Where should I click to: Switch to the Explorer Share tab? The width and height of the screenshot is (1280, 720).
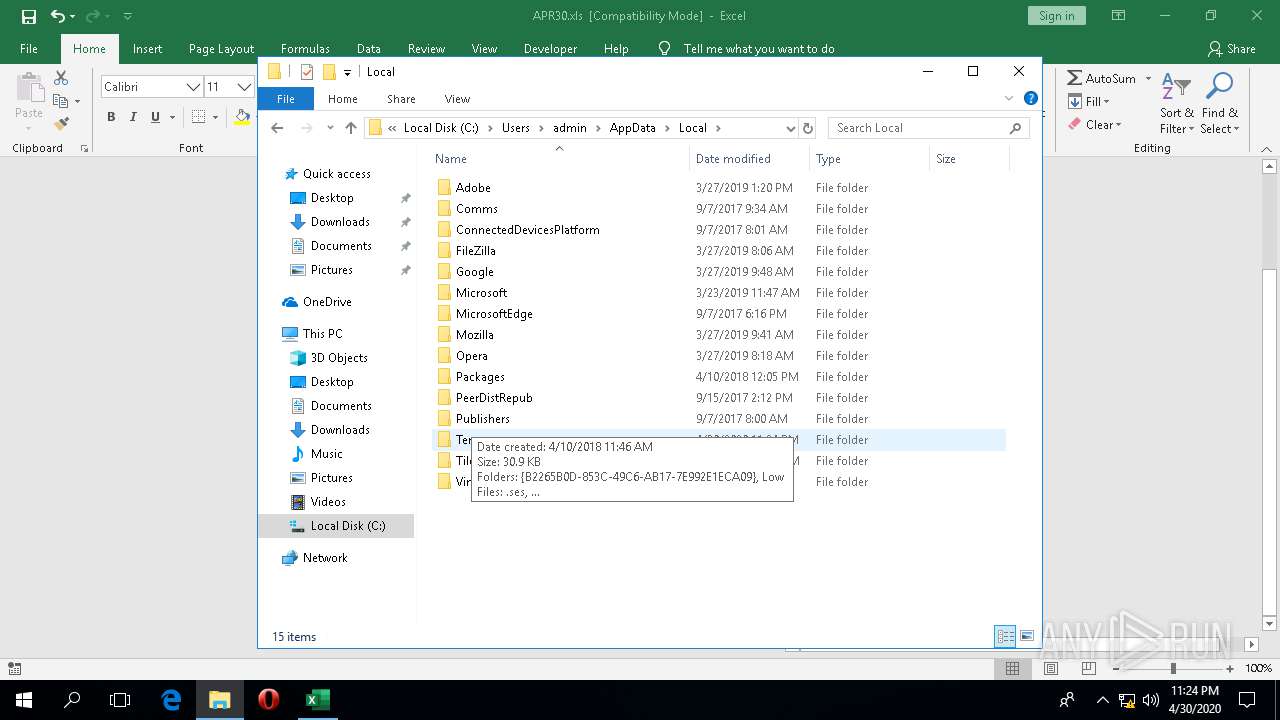(401, 99)
